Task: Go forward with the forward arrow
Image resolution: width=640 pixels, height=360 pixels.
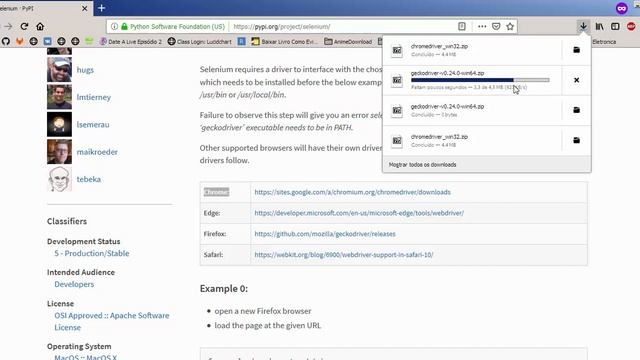Action: coord(9,27)
